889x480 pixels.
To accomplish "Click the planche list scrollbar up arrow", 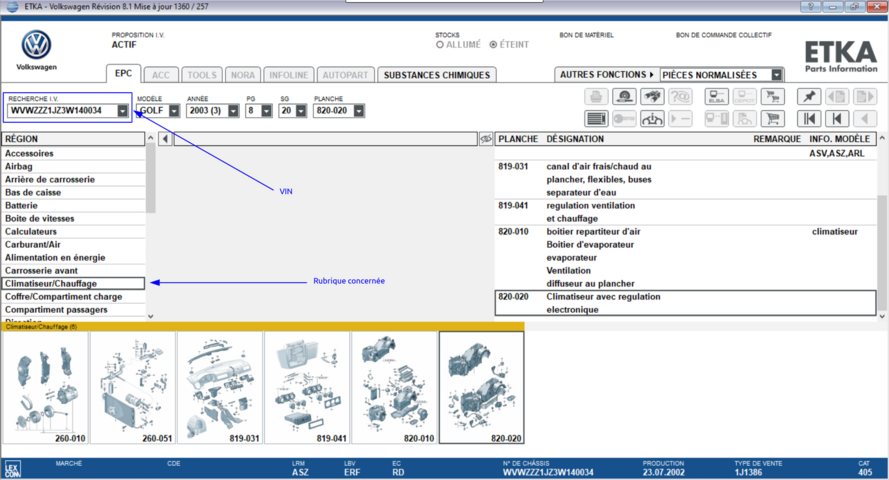I will (x=882, y=138).
